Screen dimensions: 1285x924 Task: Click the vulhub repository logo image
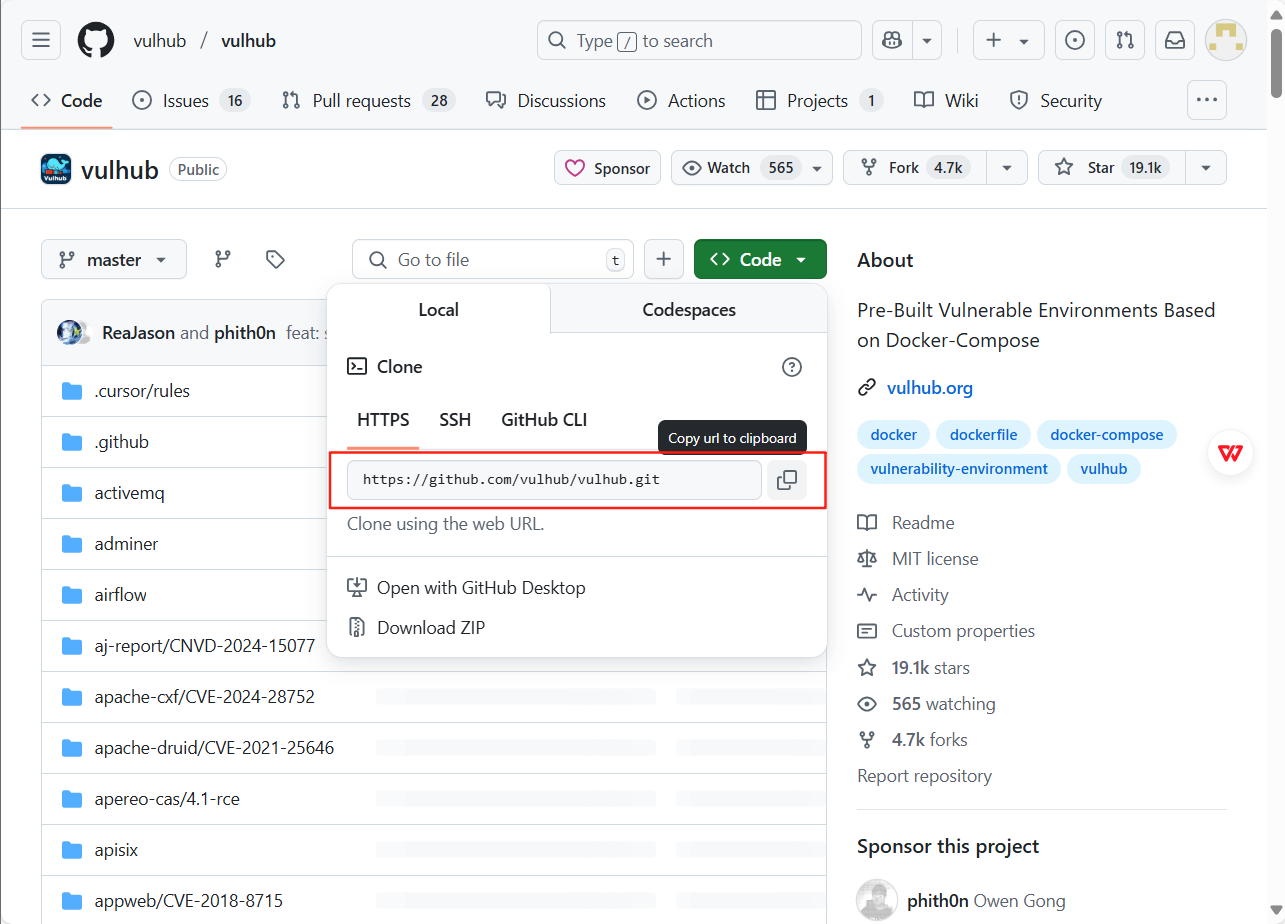click(x=56, y=169)
